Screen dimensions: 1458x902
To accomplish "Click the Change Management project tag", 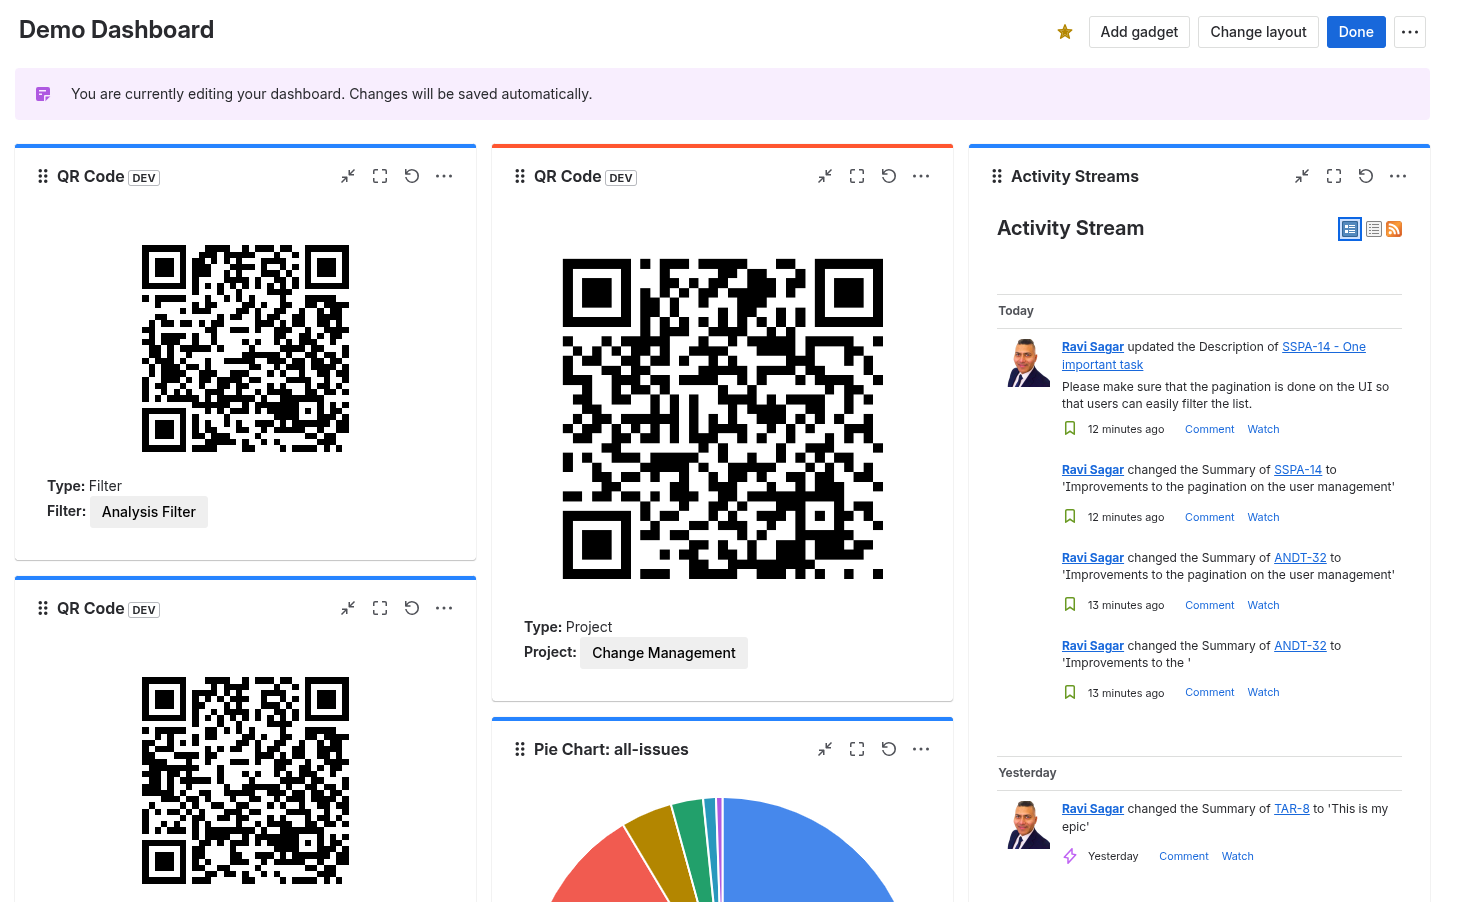I will [x=664, y=653].
